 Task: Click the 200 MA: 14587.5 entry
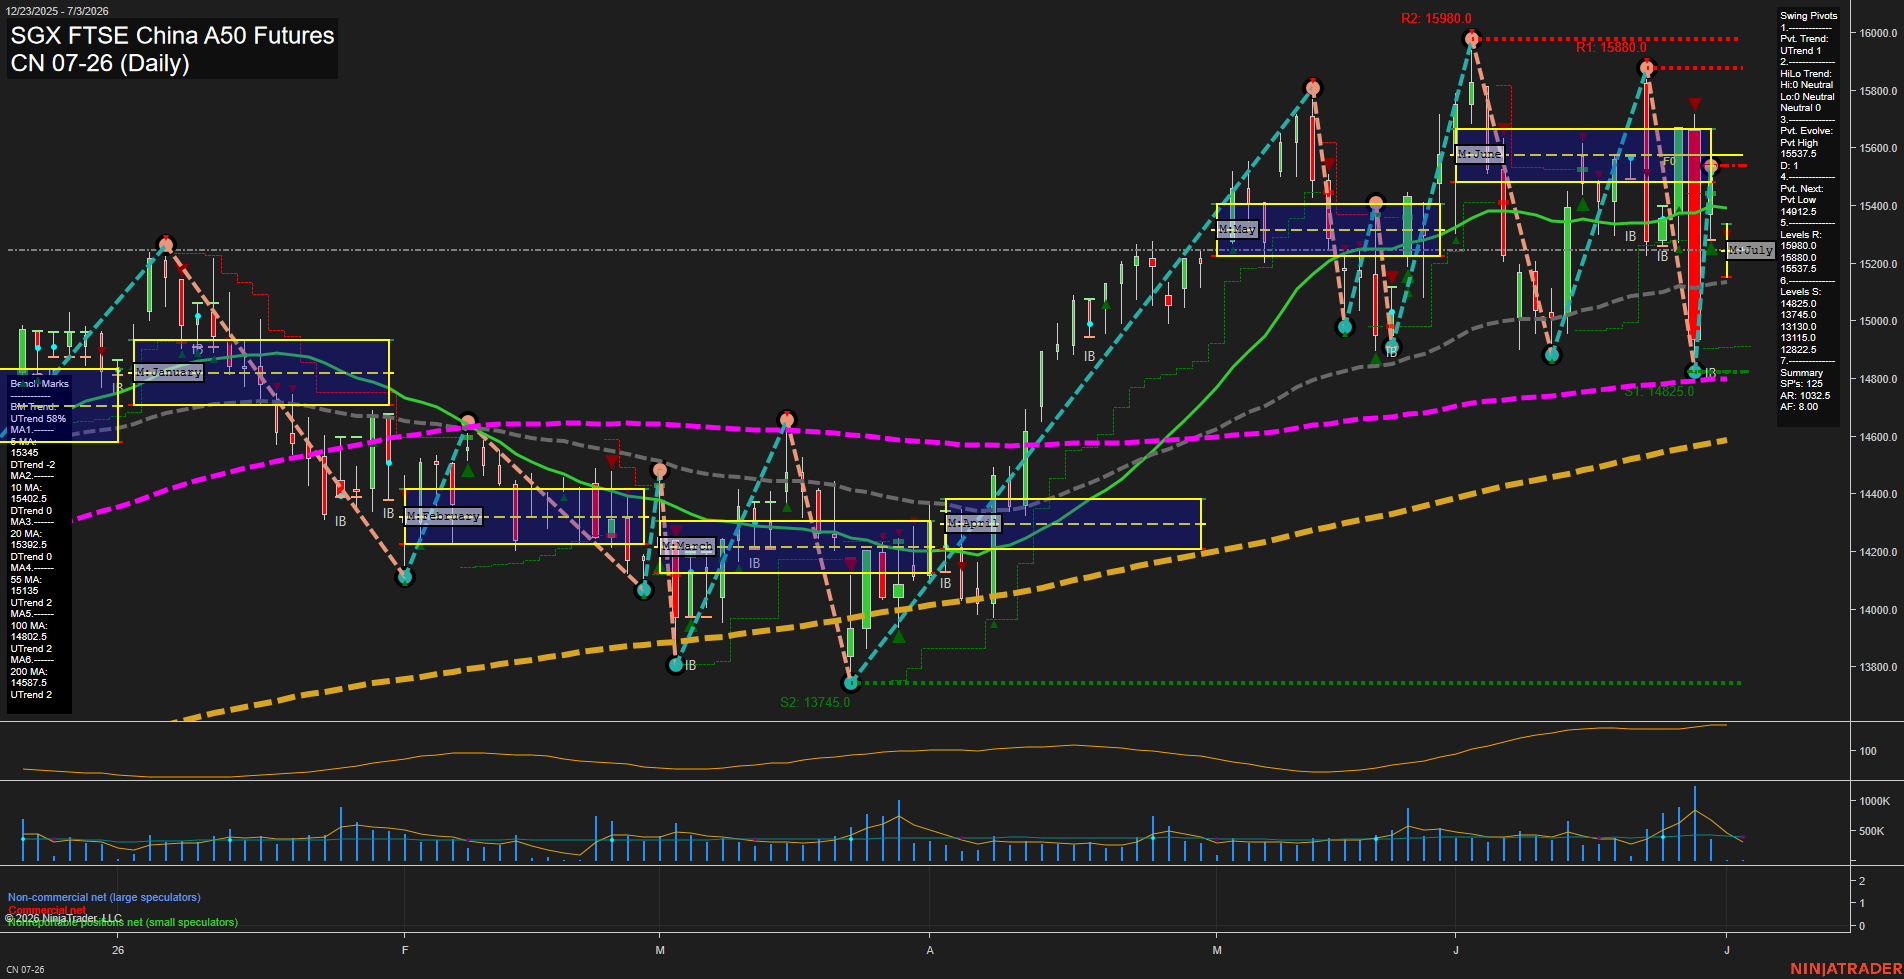click(x=29, y=677)
